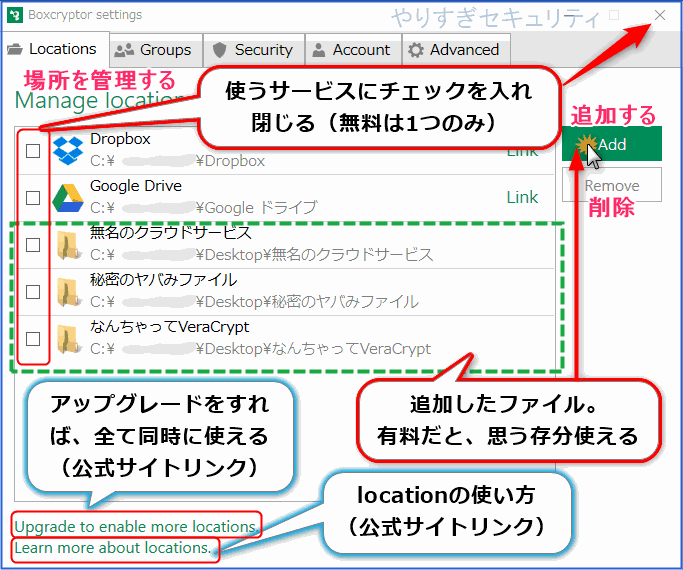683x570 pixels.
Task: Click the Boxcryptor logo in the title bar
Action: click(15, 15)
